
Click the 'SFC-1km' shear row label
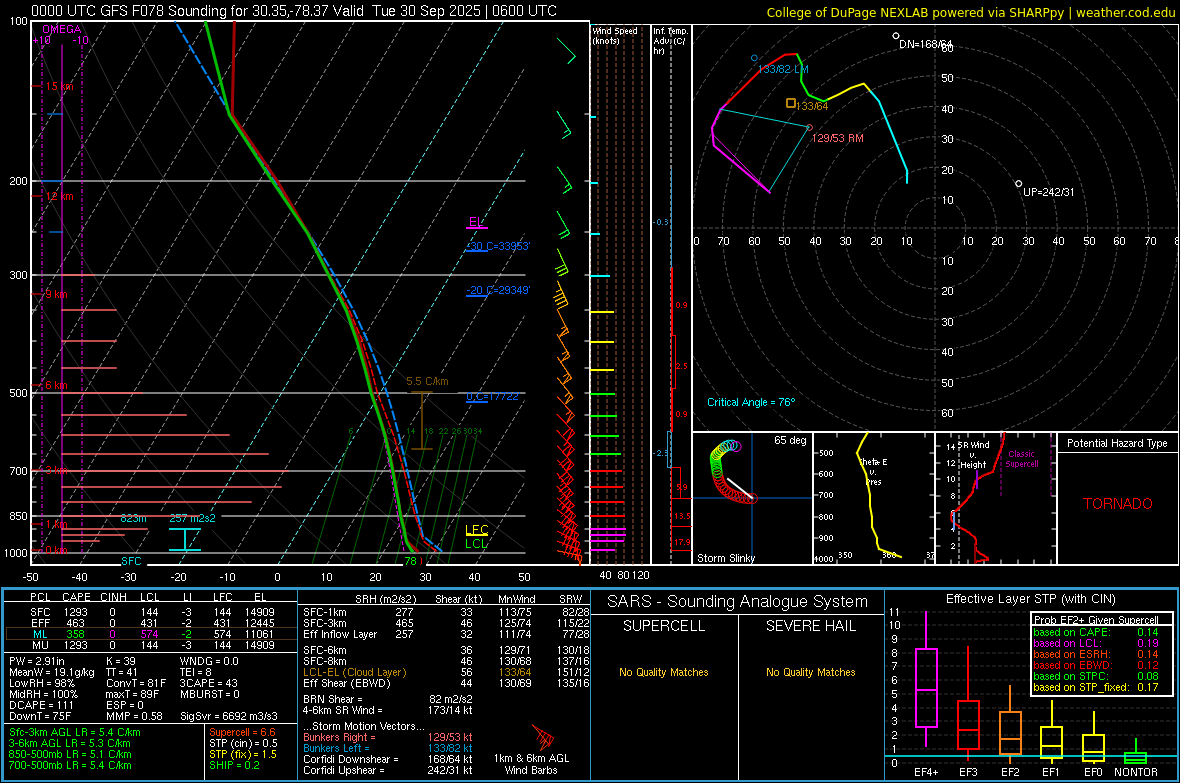[x=325, y=613]
